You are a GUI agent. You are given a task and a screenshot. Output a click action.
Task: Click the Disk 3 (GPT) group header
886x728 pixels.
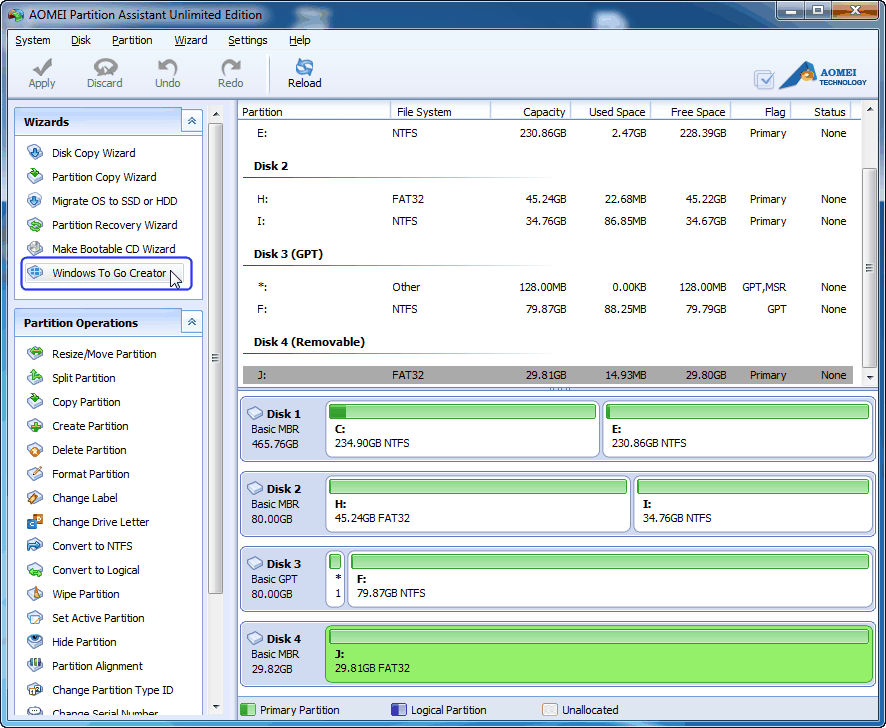coord(288,254)
